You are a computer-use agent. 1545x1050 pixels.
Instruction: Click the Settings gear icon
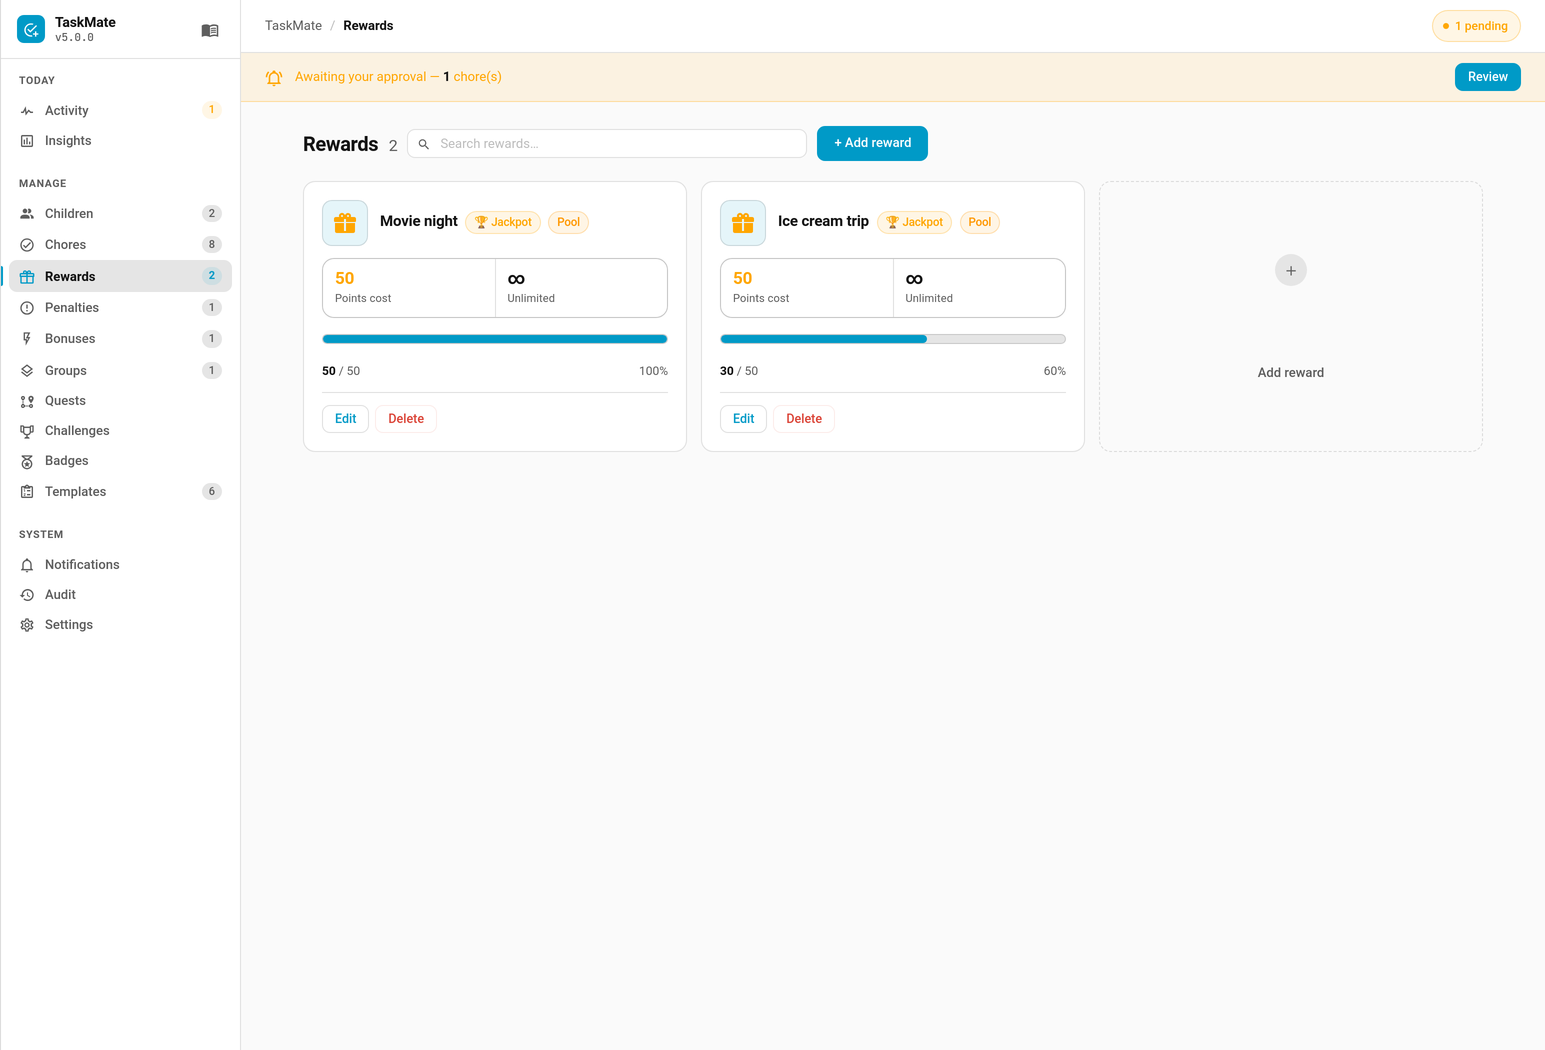pos(27,625)
